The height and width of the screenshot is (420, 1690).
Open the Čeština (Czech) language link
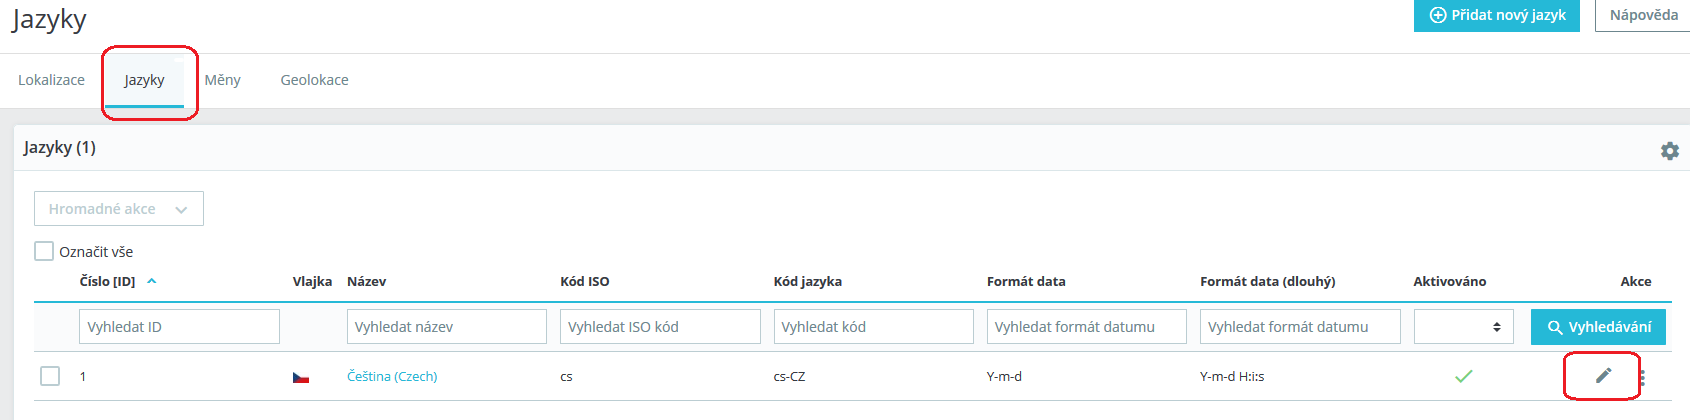point(392,376)
